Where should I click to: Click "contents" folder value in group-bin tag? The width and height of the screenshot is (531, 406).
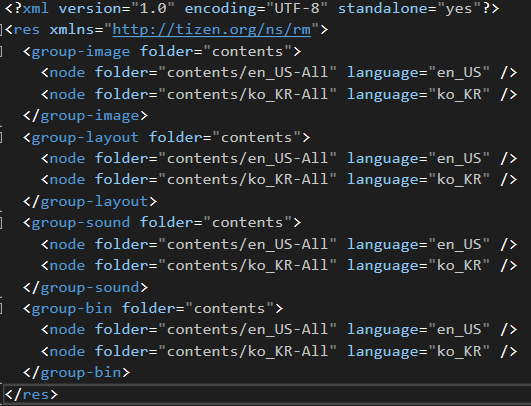[230, 308]
